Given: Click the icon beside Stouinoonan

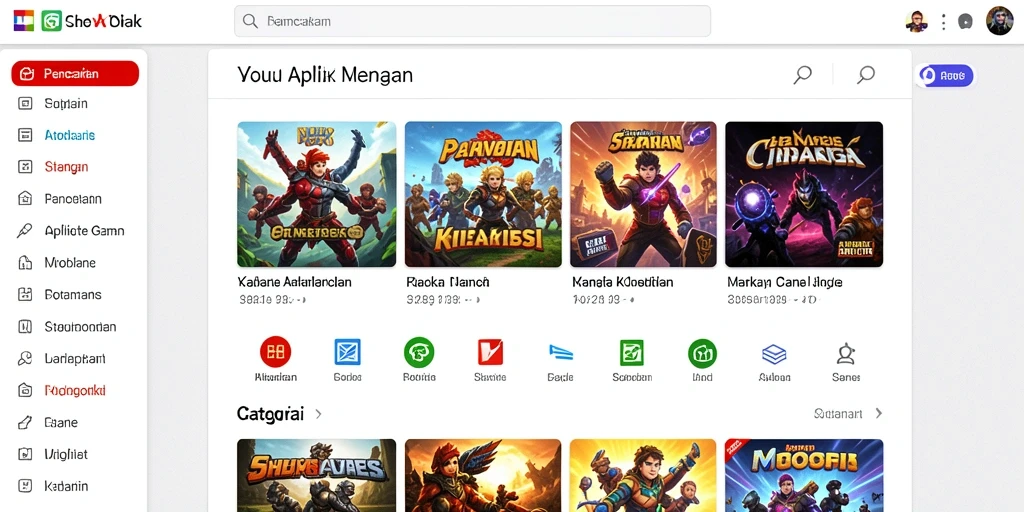Looking at the screenshot, I should point(25,327).
